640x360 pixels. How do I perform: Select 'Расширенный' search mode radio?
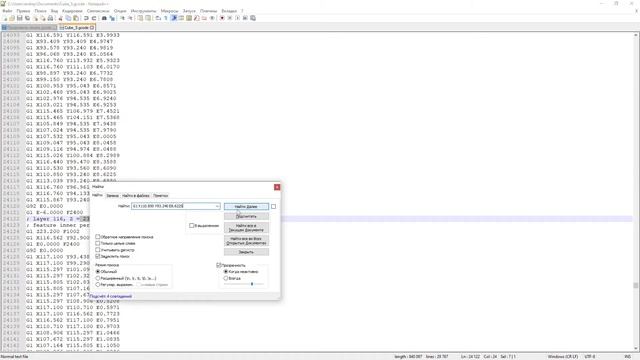[x=98, y=278]
